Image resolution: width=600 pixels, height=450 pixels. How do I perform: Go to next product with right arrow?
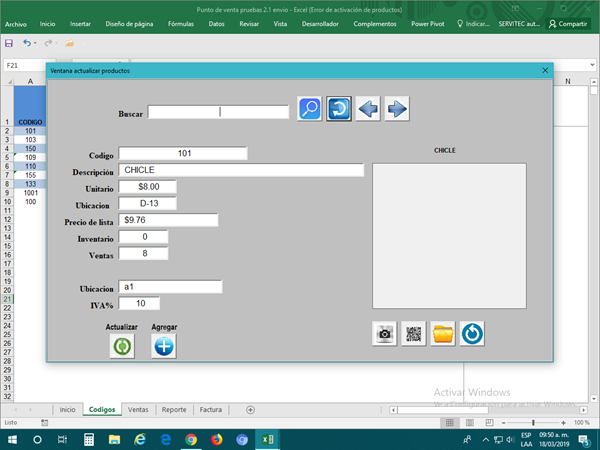point(397,109)
